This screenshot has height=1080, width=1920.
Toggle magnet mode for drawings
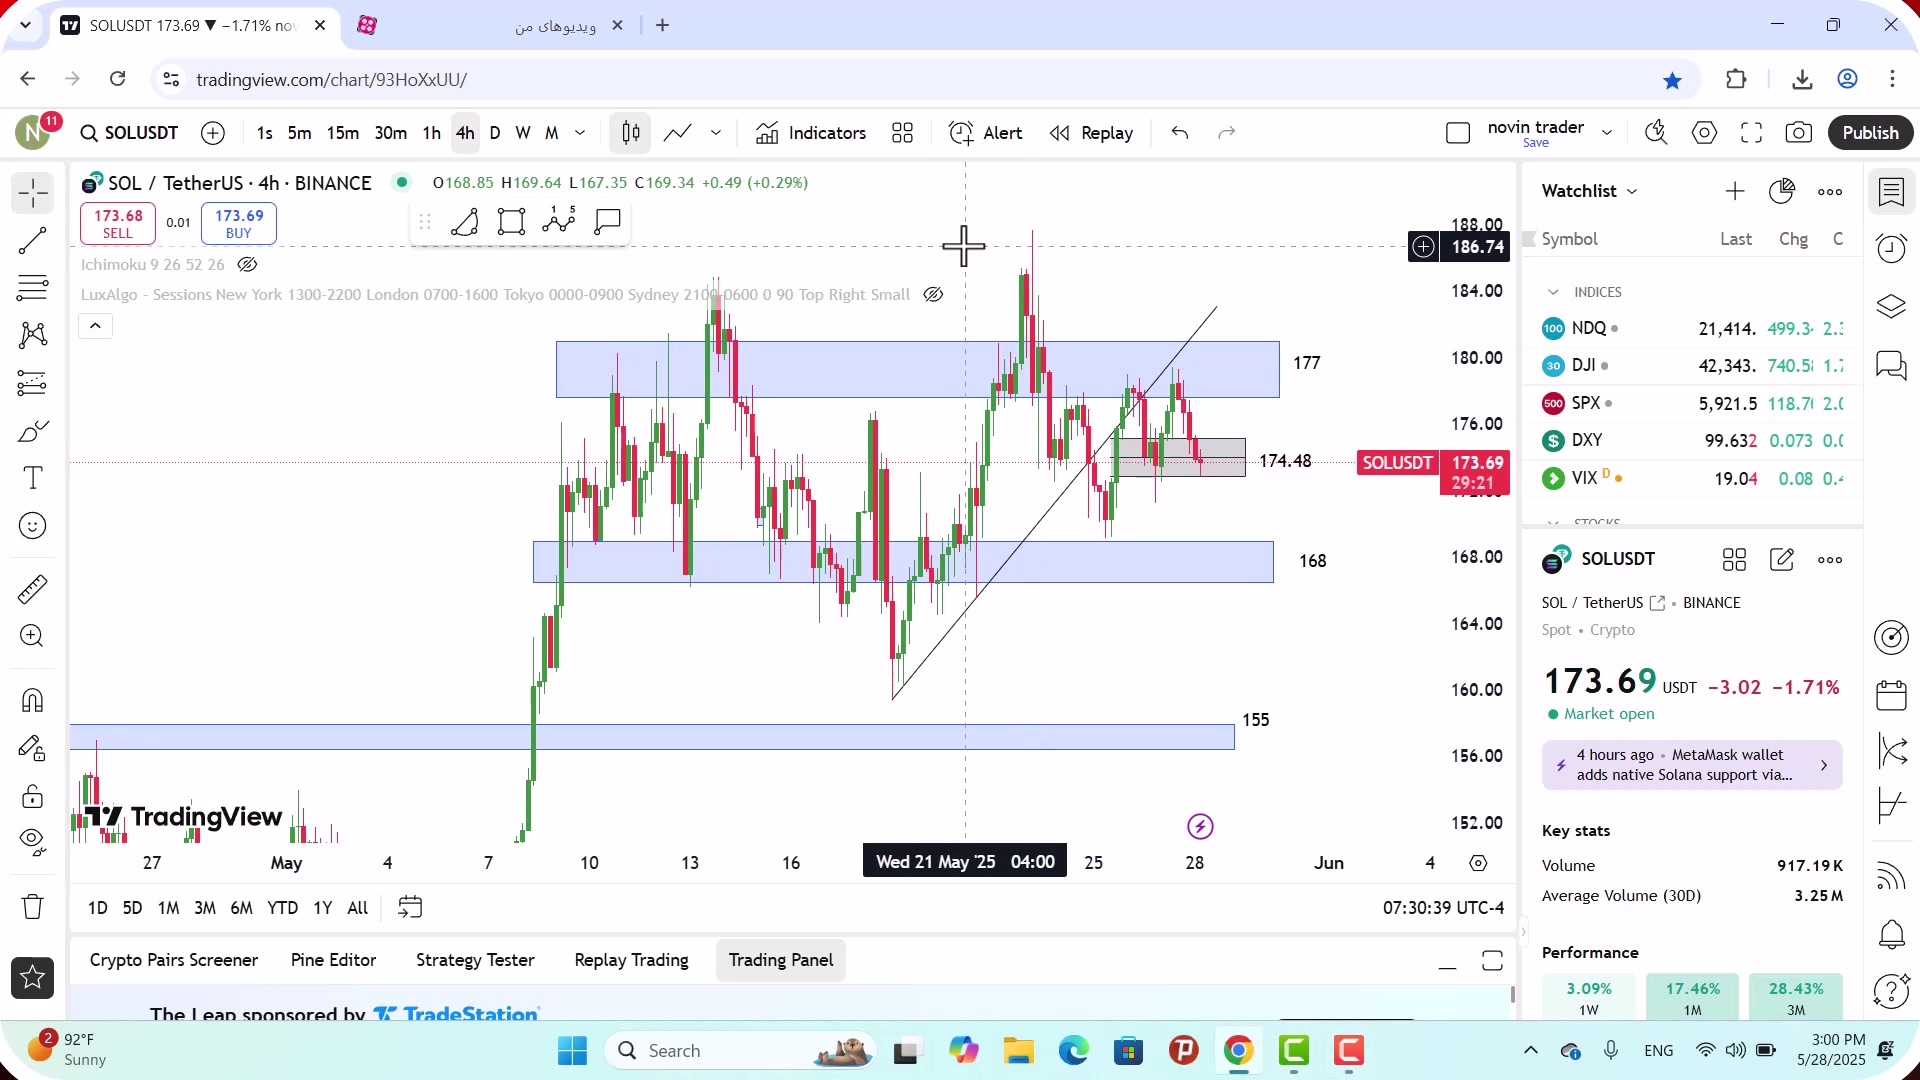coord(33,700)
